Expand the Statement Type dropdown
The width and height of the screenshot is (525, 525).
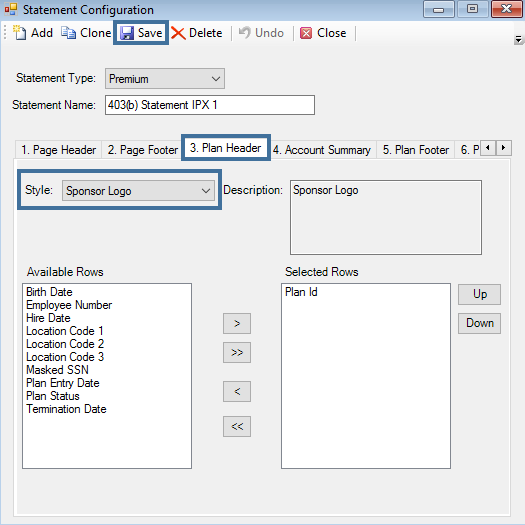(x=165, y=79)
